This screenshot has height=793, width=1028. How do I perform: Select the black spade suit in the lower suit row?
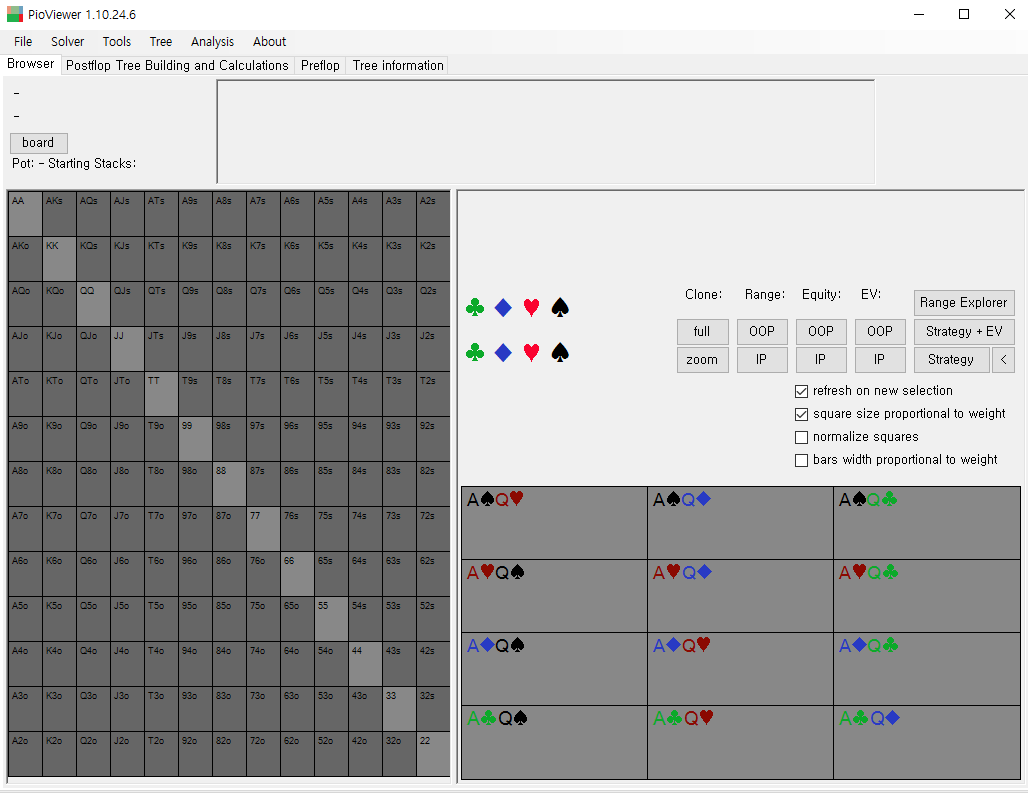pos(560,353)
